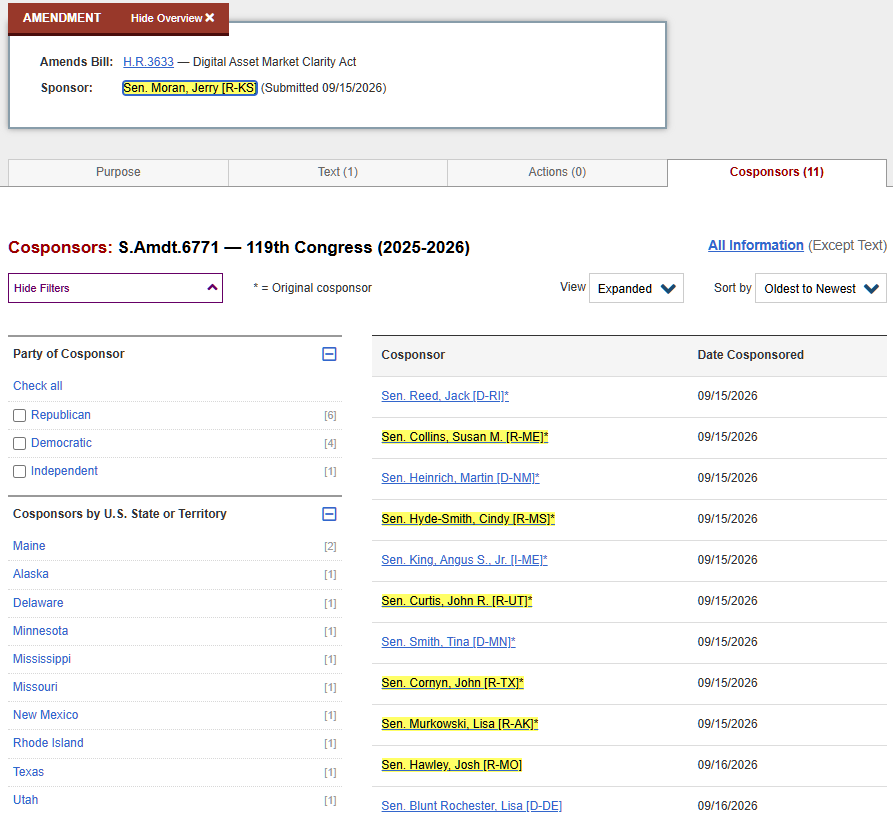Check the Independent party checkbox
893x817 pixels.
click(19, 471)
